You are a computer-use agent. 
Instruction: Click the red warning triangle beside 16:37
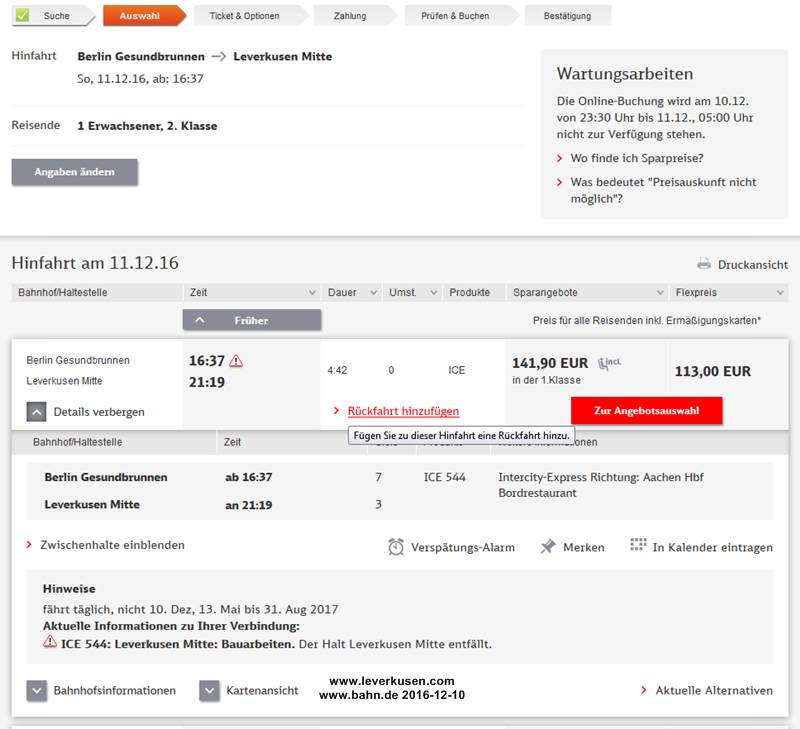236,361
